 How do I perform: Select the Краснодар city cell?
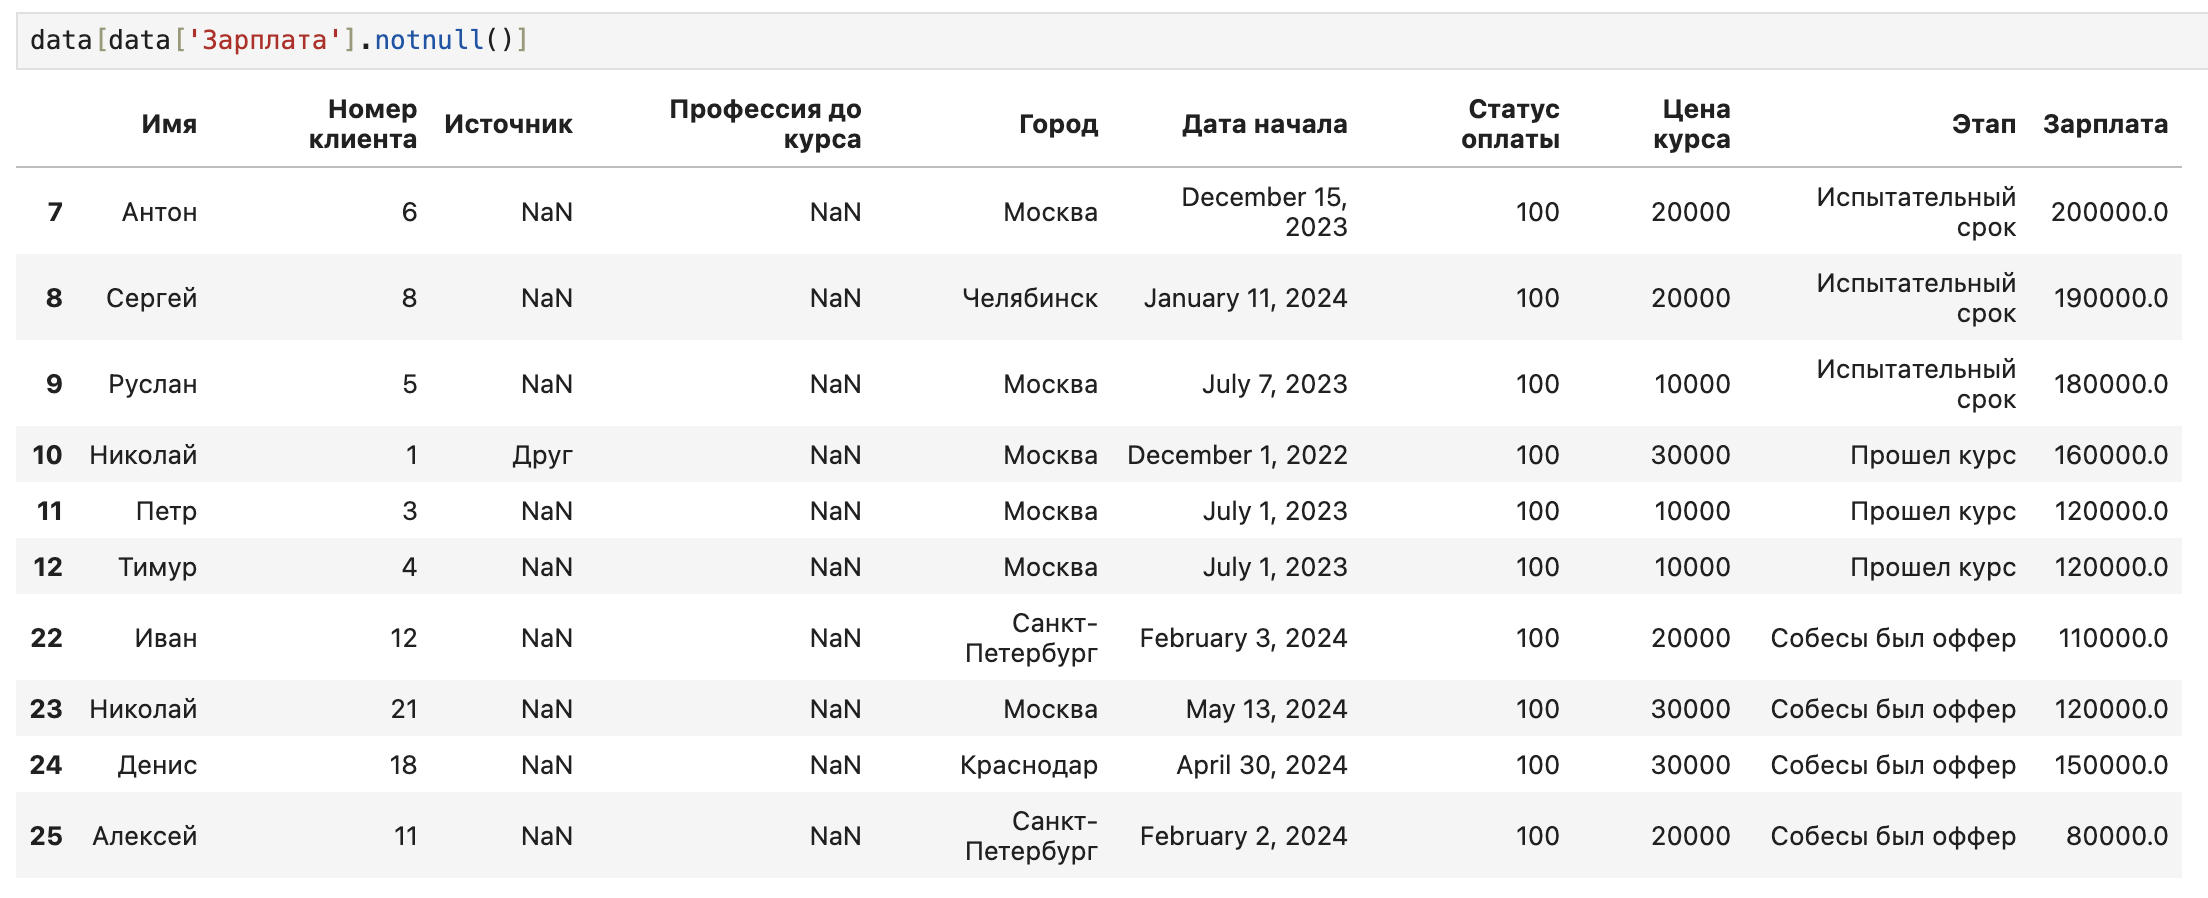coord(1028,765)
